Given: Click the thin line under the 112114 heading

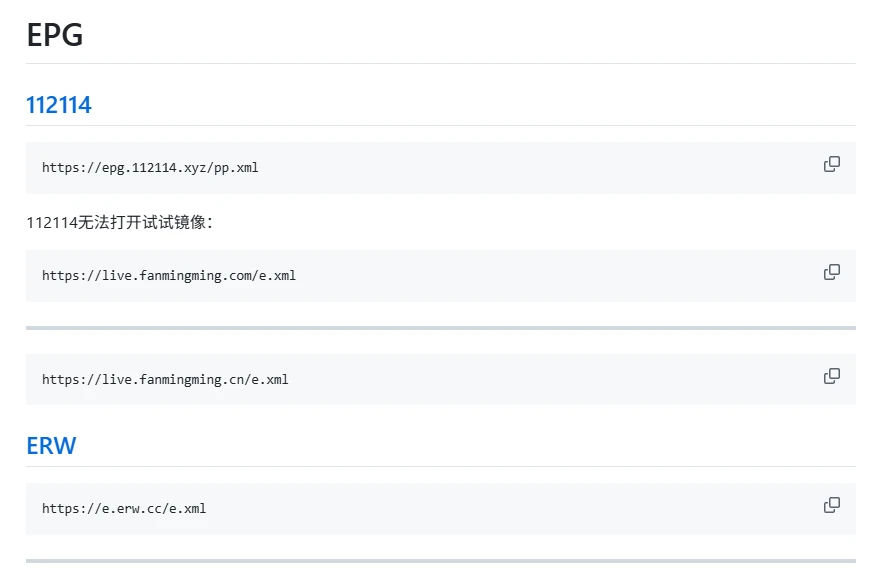Looking at the screenshot, I should tap(440, 125).
